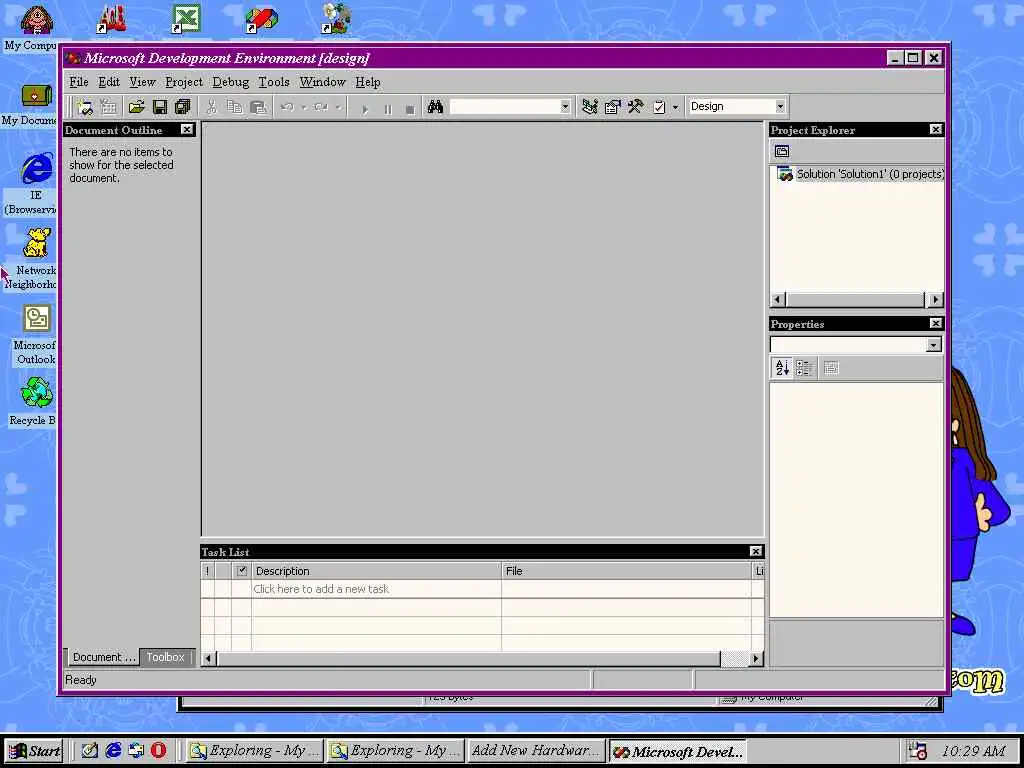Click the Find binoculars icon
The image size is (1024, 768).
click(435, 107)
